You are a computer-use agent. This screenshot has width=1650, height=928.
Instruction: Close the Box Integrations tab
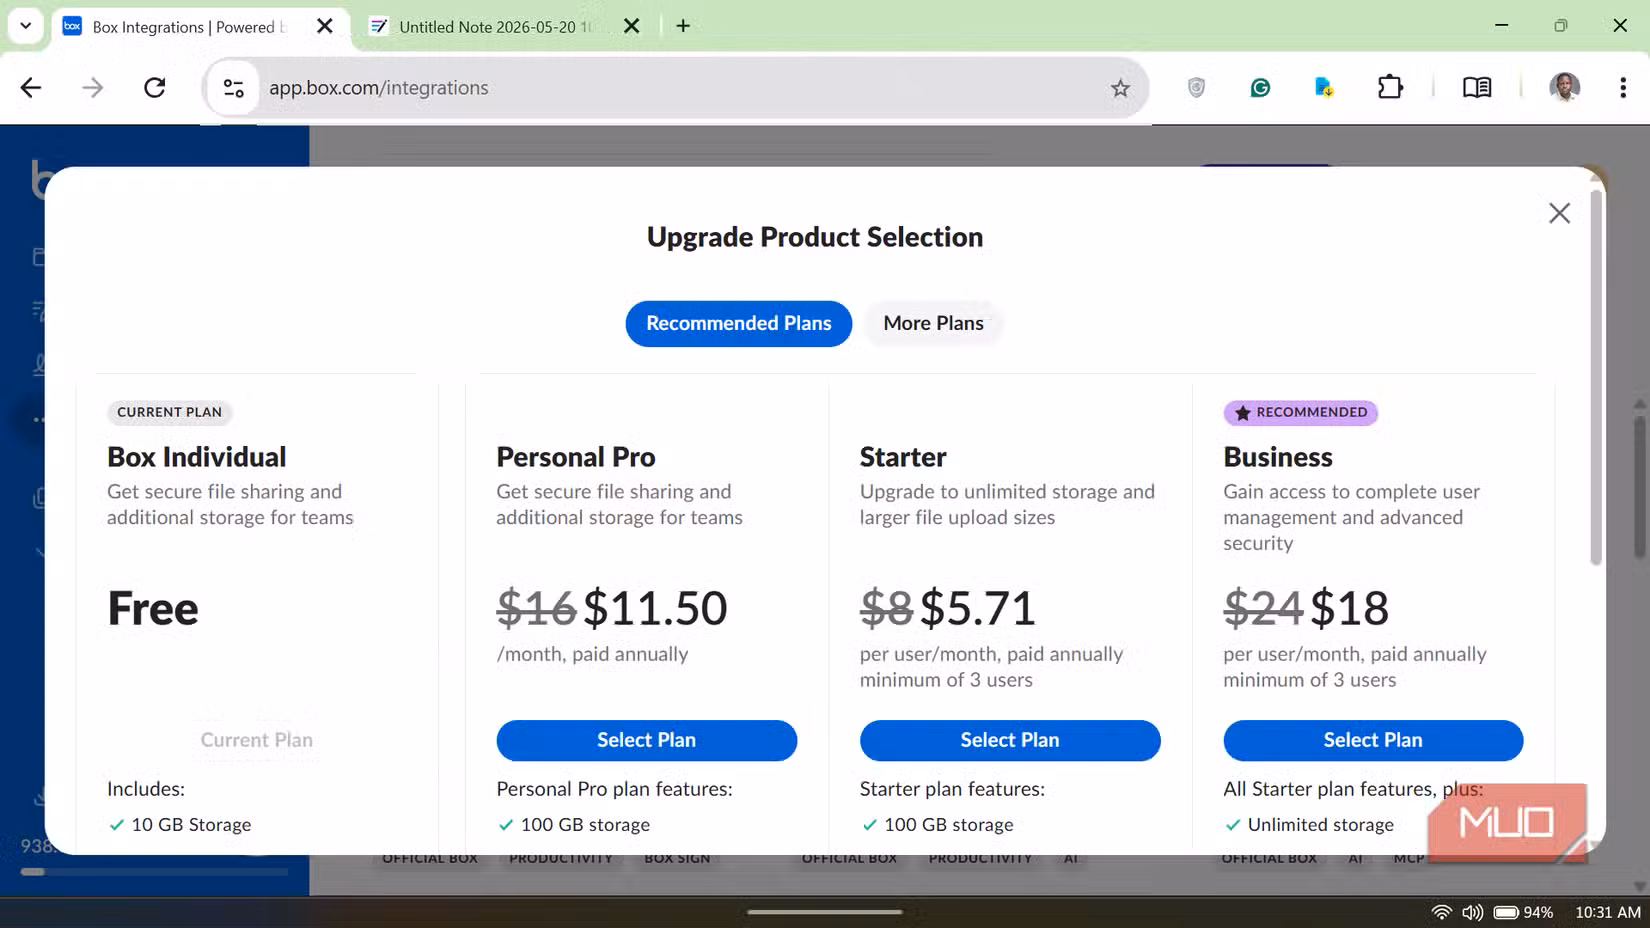pos(325,26)
